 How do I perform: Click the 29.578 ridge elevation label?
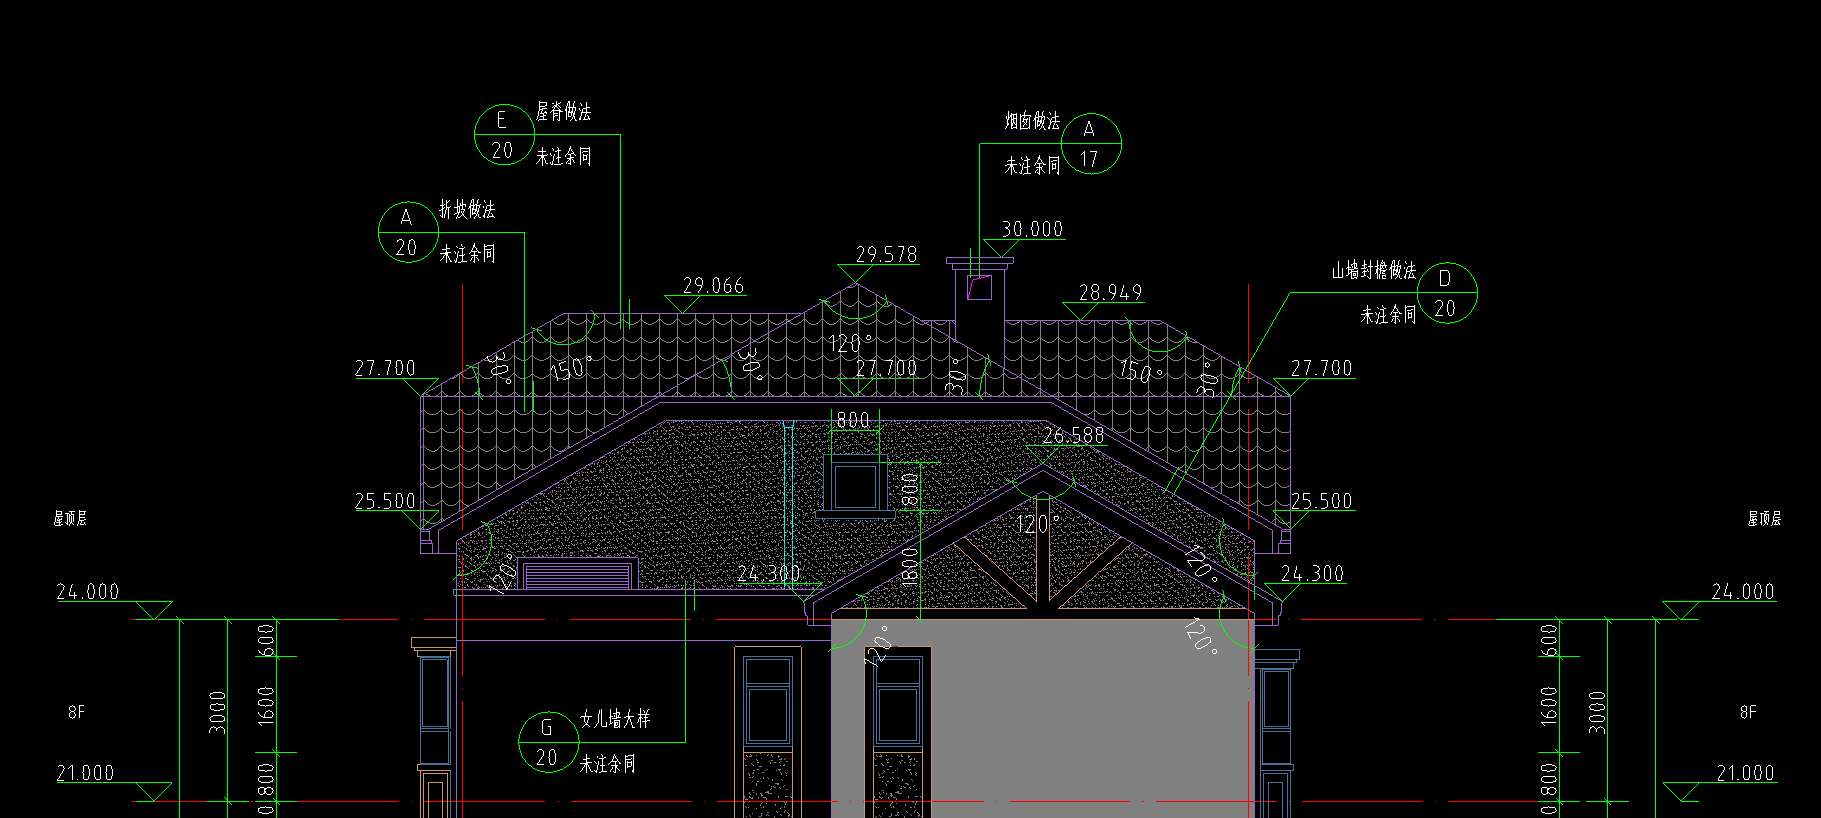pyautogui.click(x=886, y=255)
